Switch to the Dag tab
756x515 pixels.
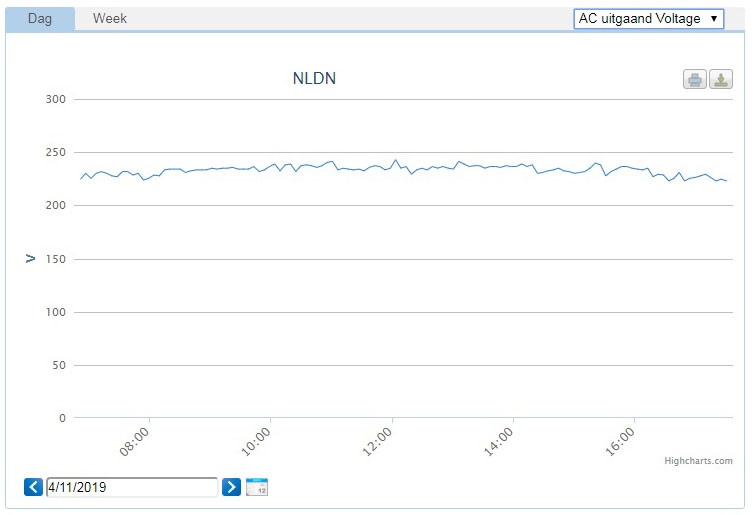click(40, 18)
